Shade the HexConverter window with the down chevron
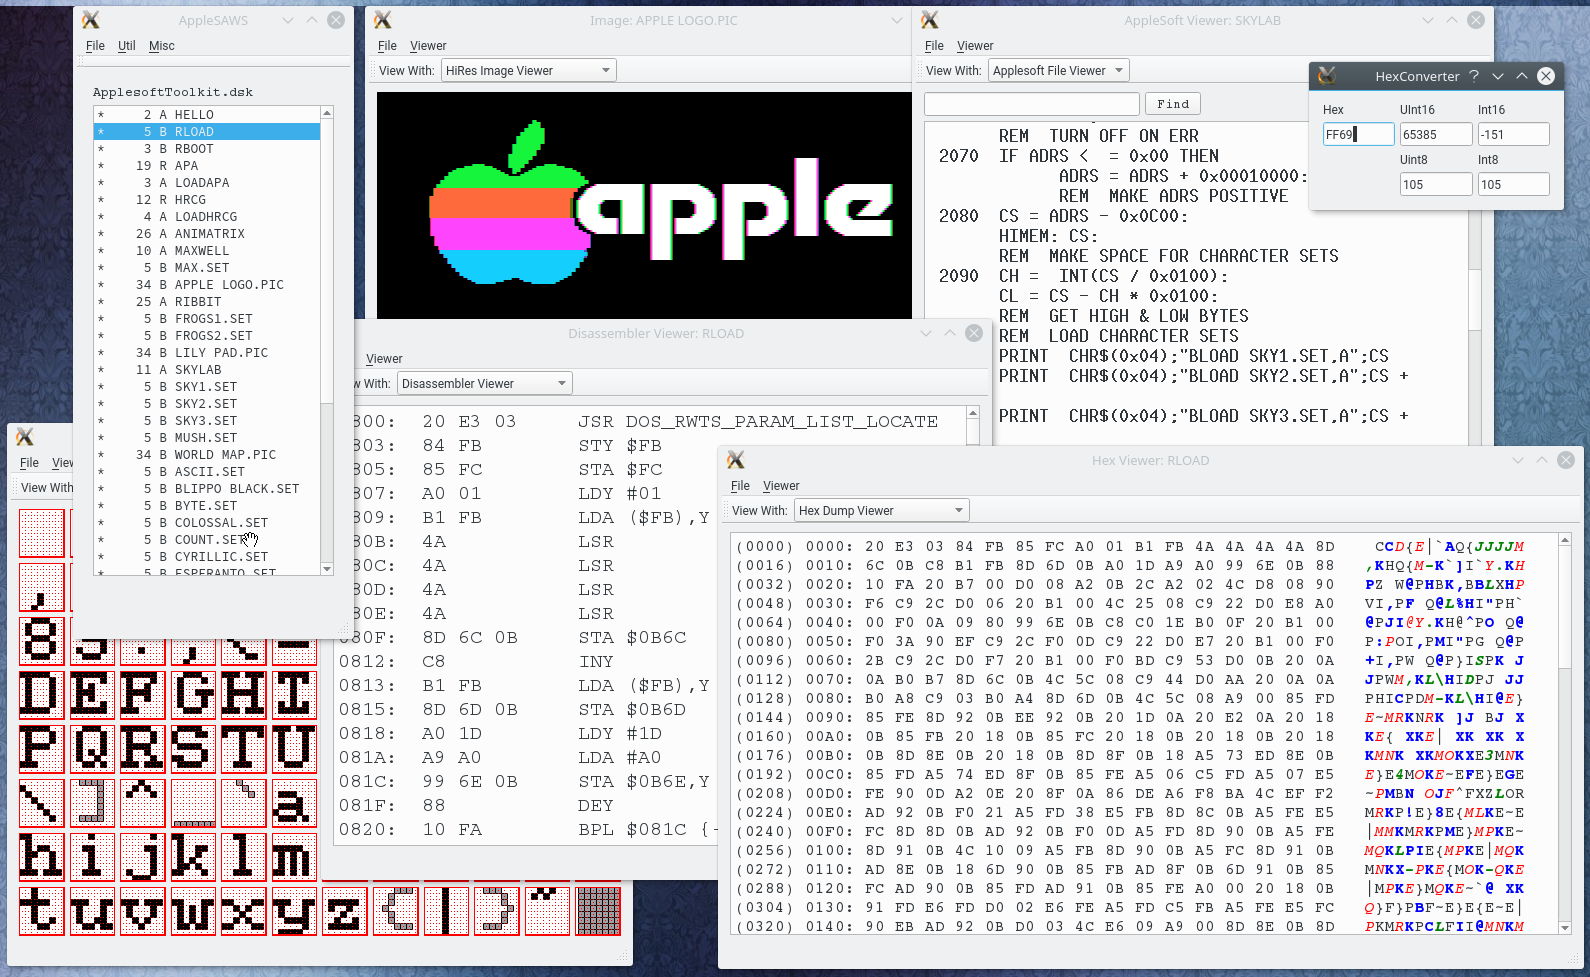Viewport: 1590px width, 977px height. point(1497,76)
